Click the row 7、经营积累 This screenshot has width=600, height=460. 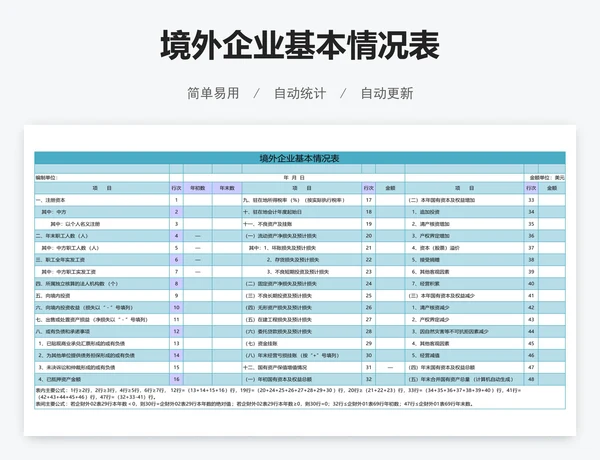pyautogui.click(x=465, y=284)
